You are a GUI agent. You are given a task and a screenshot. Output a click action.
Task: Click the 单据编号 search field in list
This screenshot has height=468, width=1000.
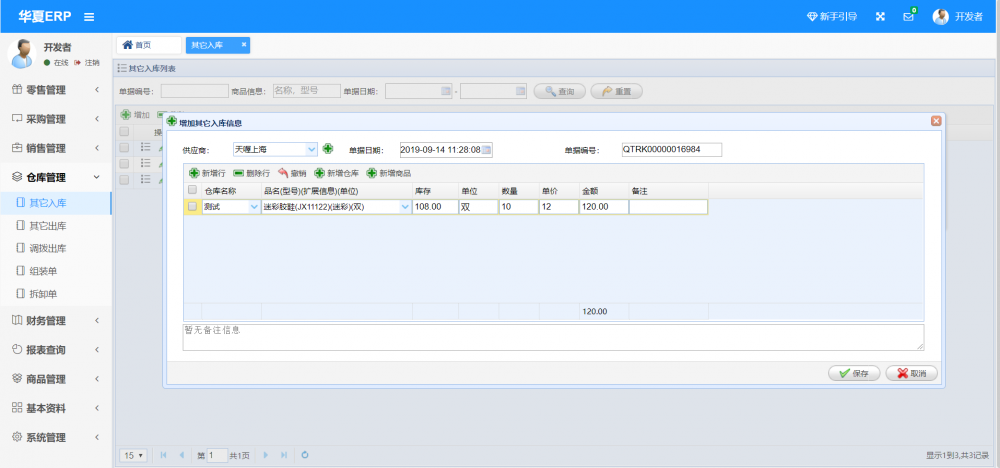click(195, 91)
